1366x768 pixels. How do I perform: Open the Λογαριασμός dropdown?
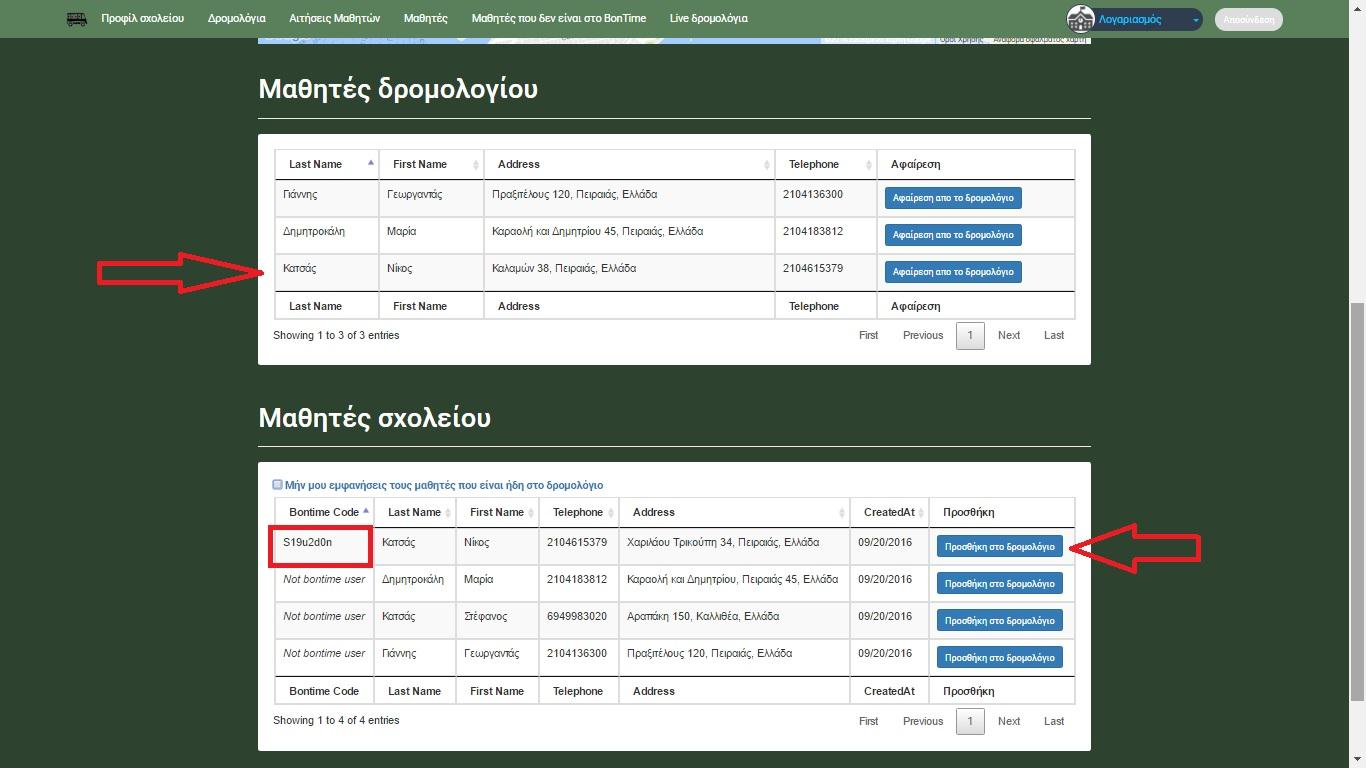point(1148,19)
